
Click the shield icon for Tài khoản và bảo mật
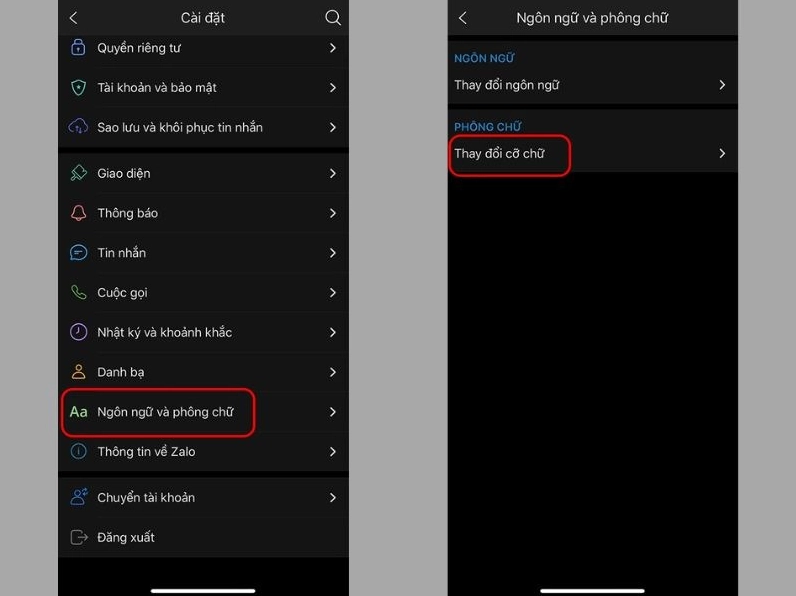coord(78,87)
